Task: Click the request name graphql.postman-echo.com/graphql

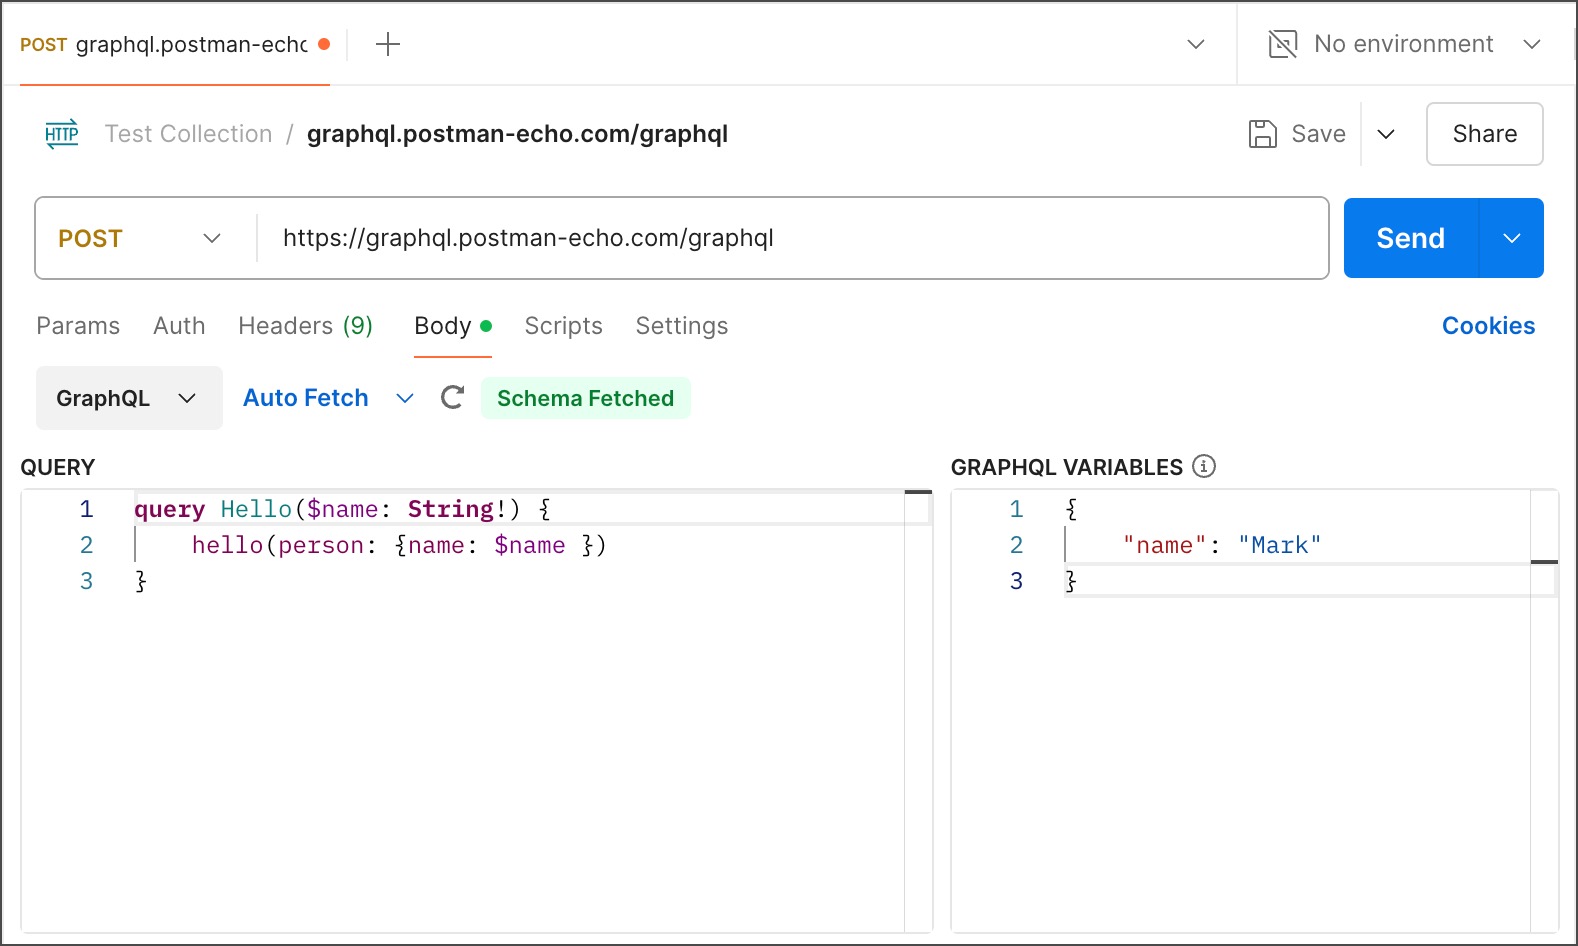Action: tap(517, 134)
